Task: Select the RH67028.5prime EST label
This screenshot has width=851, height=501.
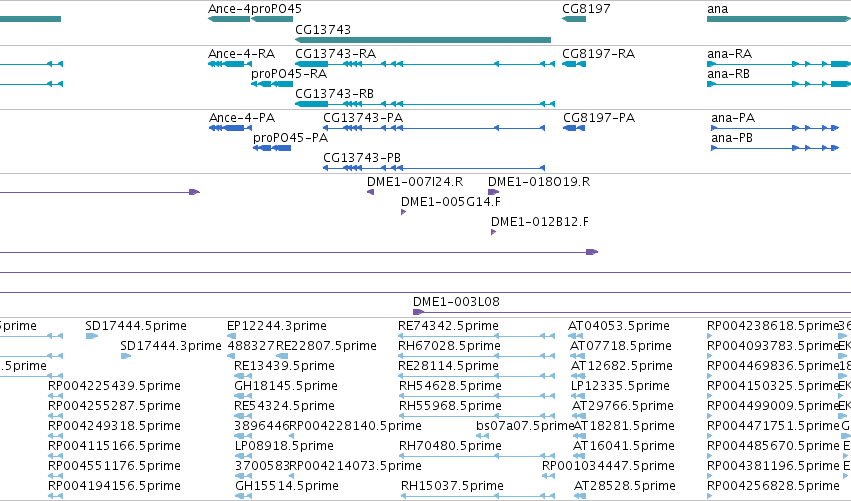Action: (449, 346)
